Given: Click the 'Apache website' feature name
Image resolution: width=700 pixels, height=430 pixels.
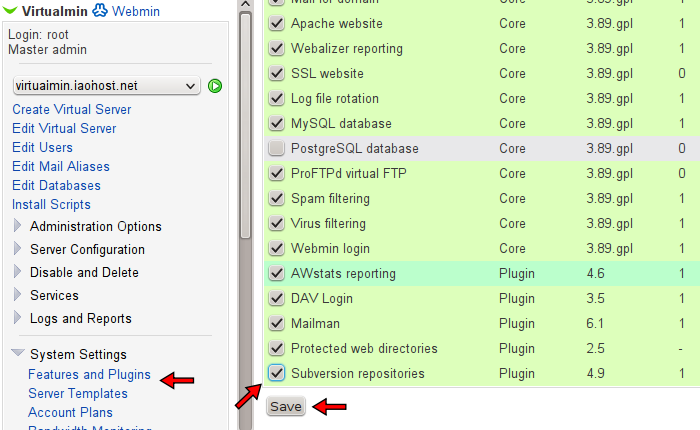Looking at the screenshot, I should (x=337, y=24).
